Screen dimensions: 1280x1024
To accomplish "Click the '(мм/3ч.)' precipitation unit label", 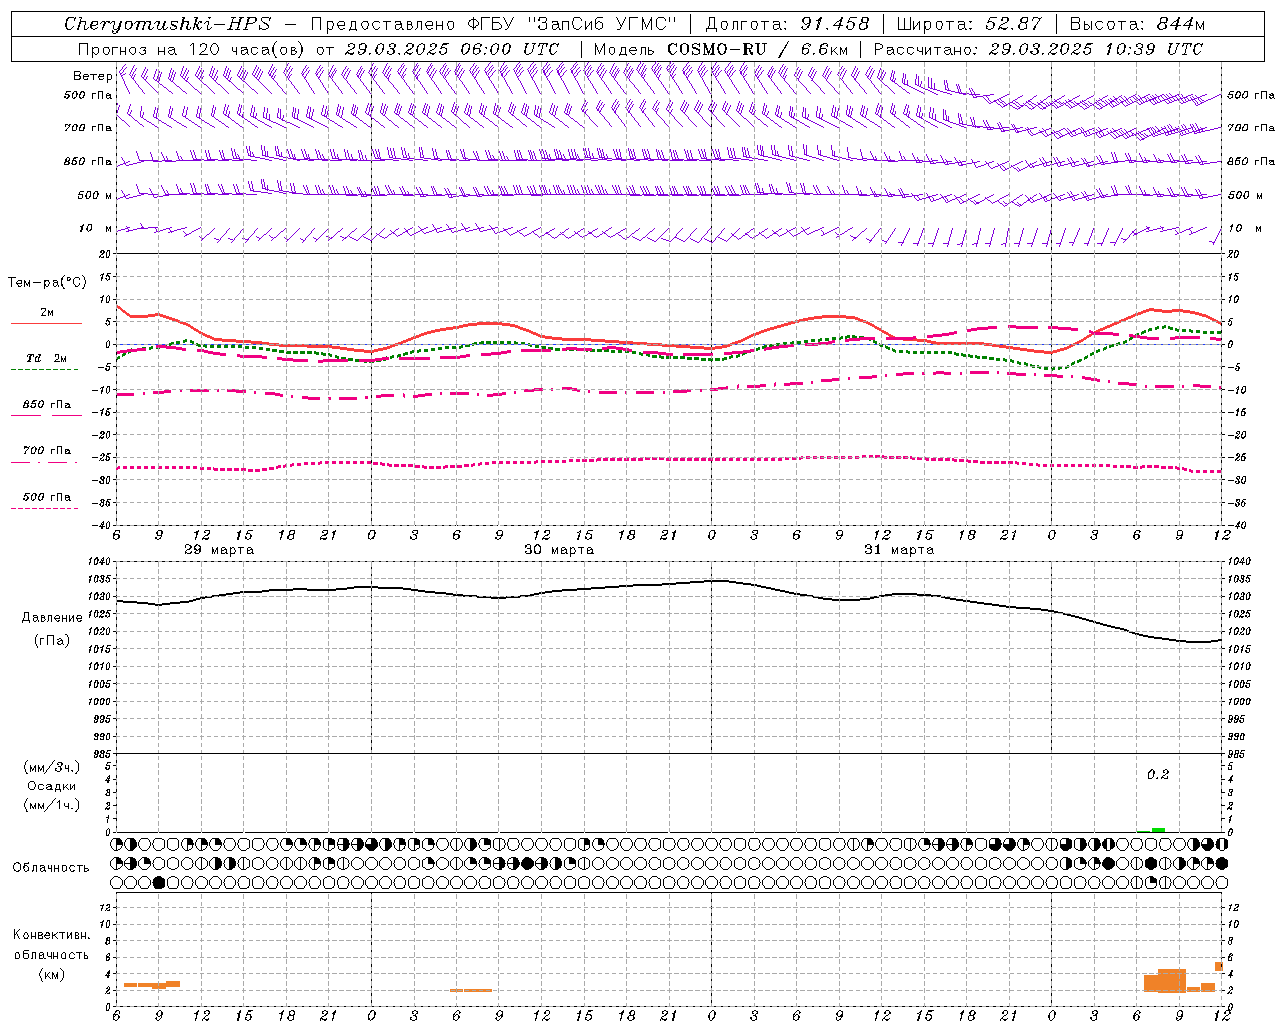I will pyautogui.click(x=52, y=767).
